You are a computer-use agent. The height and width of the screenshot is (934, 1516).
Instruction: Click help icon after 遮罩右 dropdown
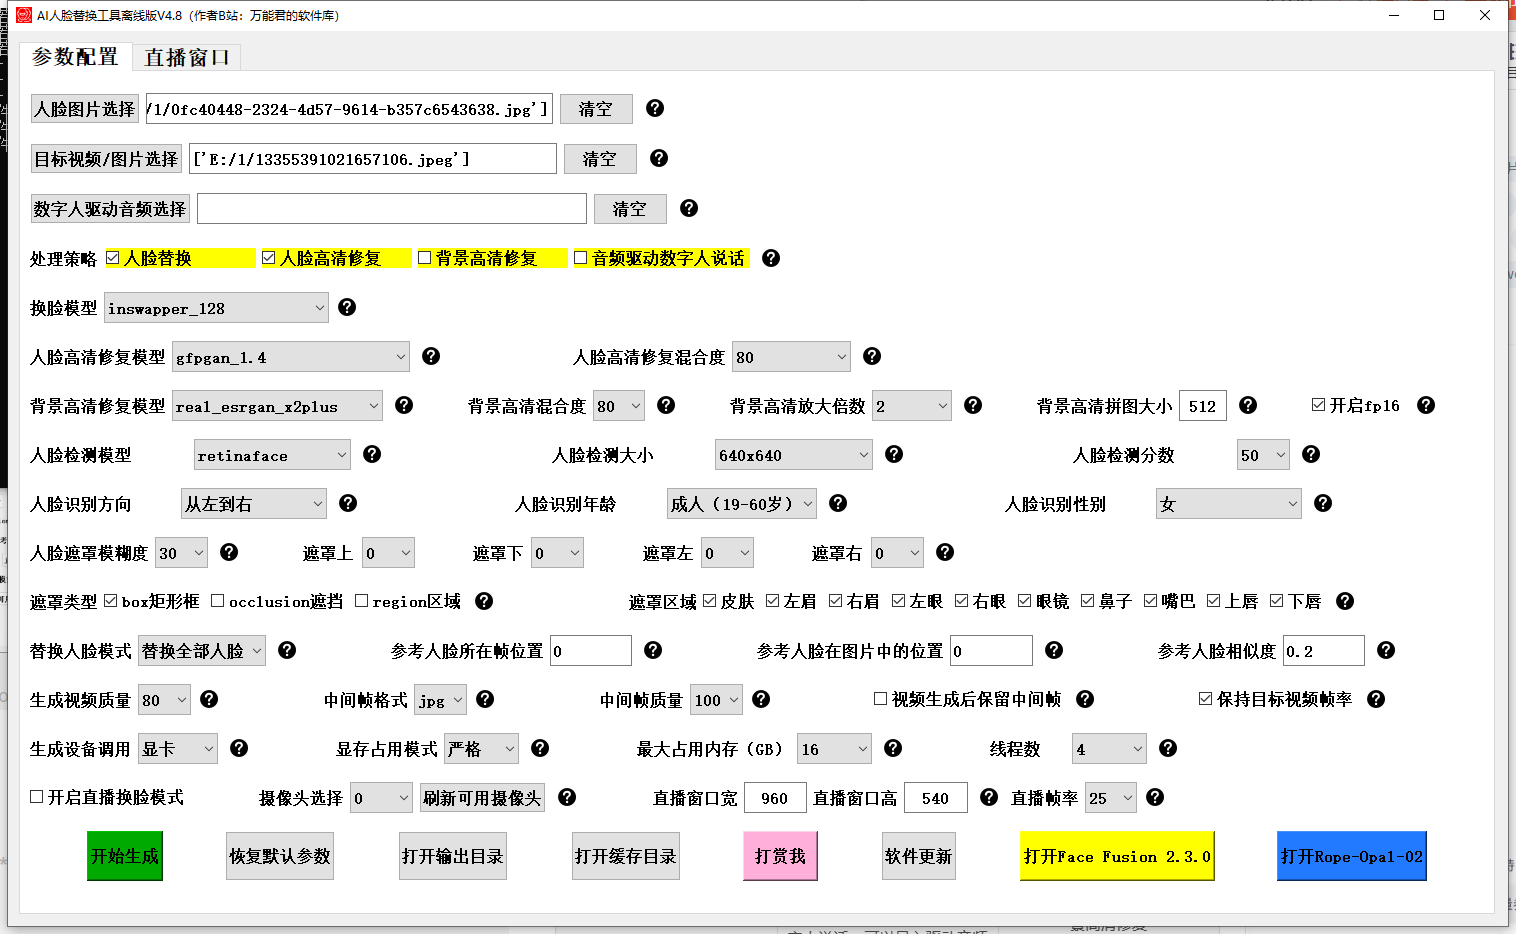pyautogui.click(x=945, y=552)
